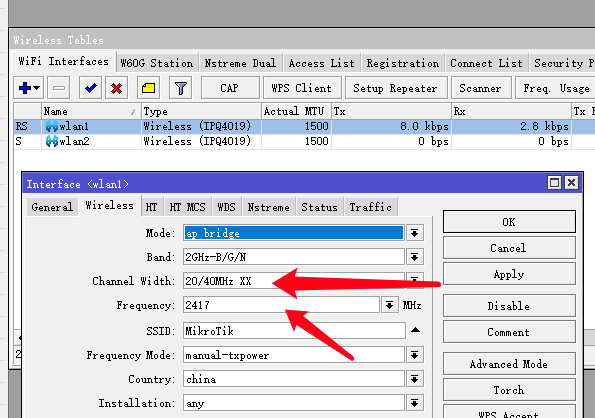Screen dimensions: 595x418
Task: Switch to the HT MCS tab
Action: pyautogui.click(x=187, y=207)
